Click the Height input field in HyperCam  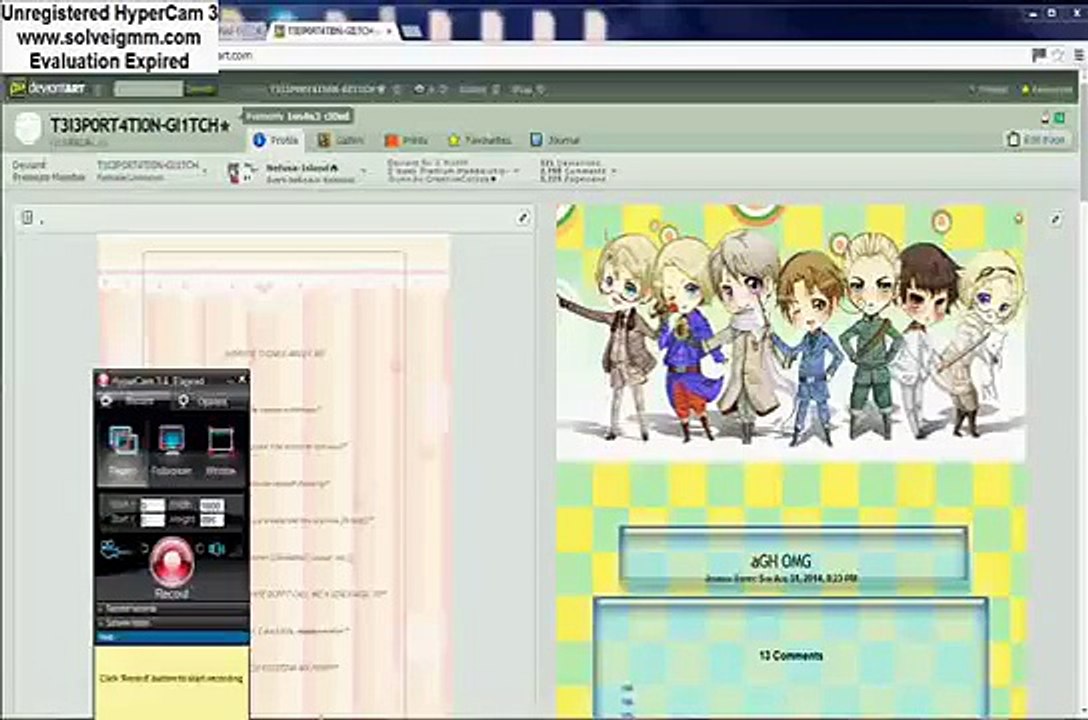pyautogui.click(x=212, y=520)
